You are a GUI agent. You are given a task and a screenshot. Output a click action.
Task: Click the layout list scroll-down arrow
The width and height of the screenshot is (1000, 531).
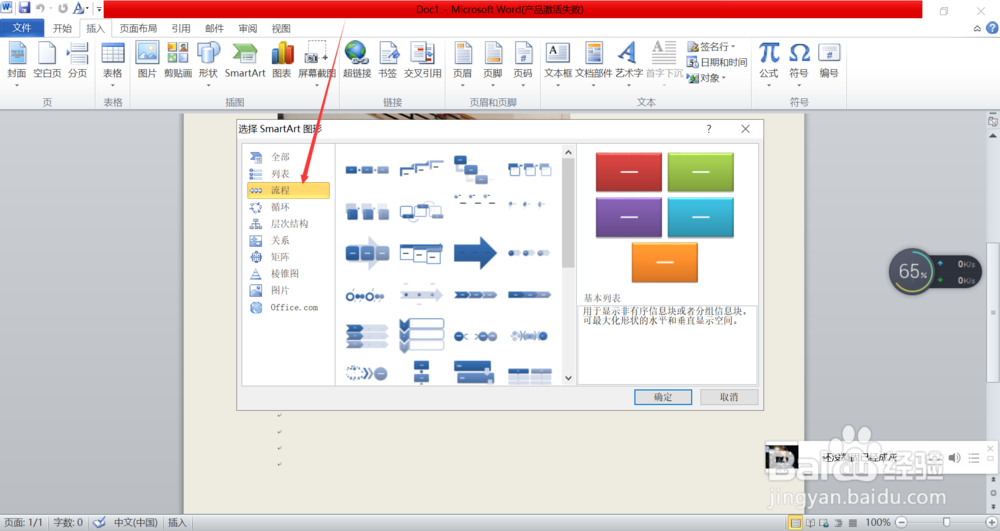click(x=568, y=378)
